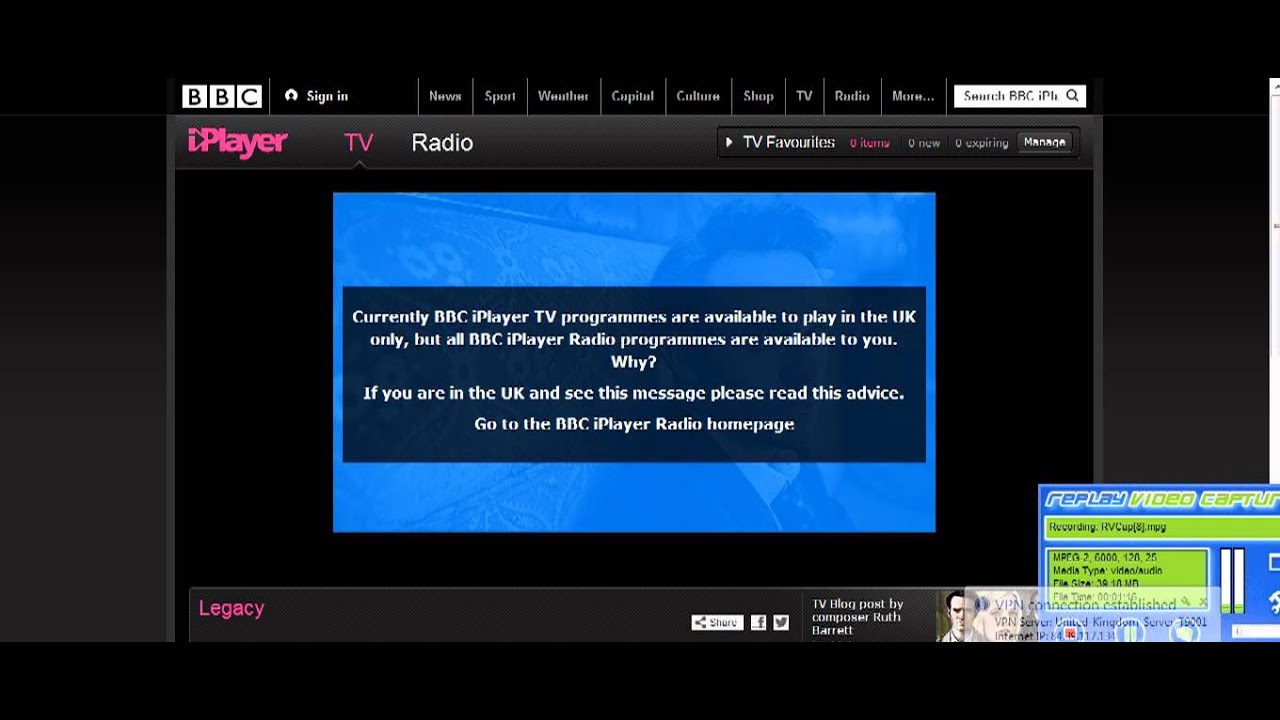Click the 0 expiring favourites count
The height and width of the screenshot is (720, 1280).
(x=981, y=143)
